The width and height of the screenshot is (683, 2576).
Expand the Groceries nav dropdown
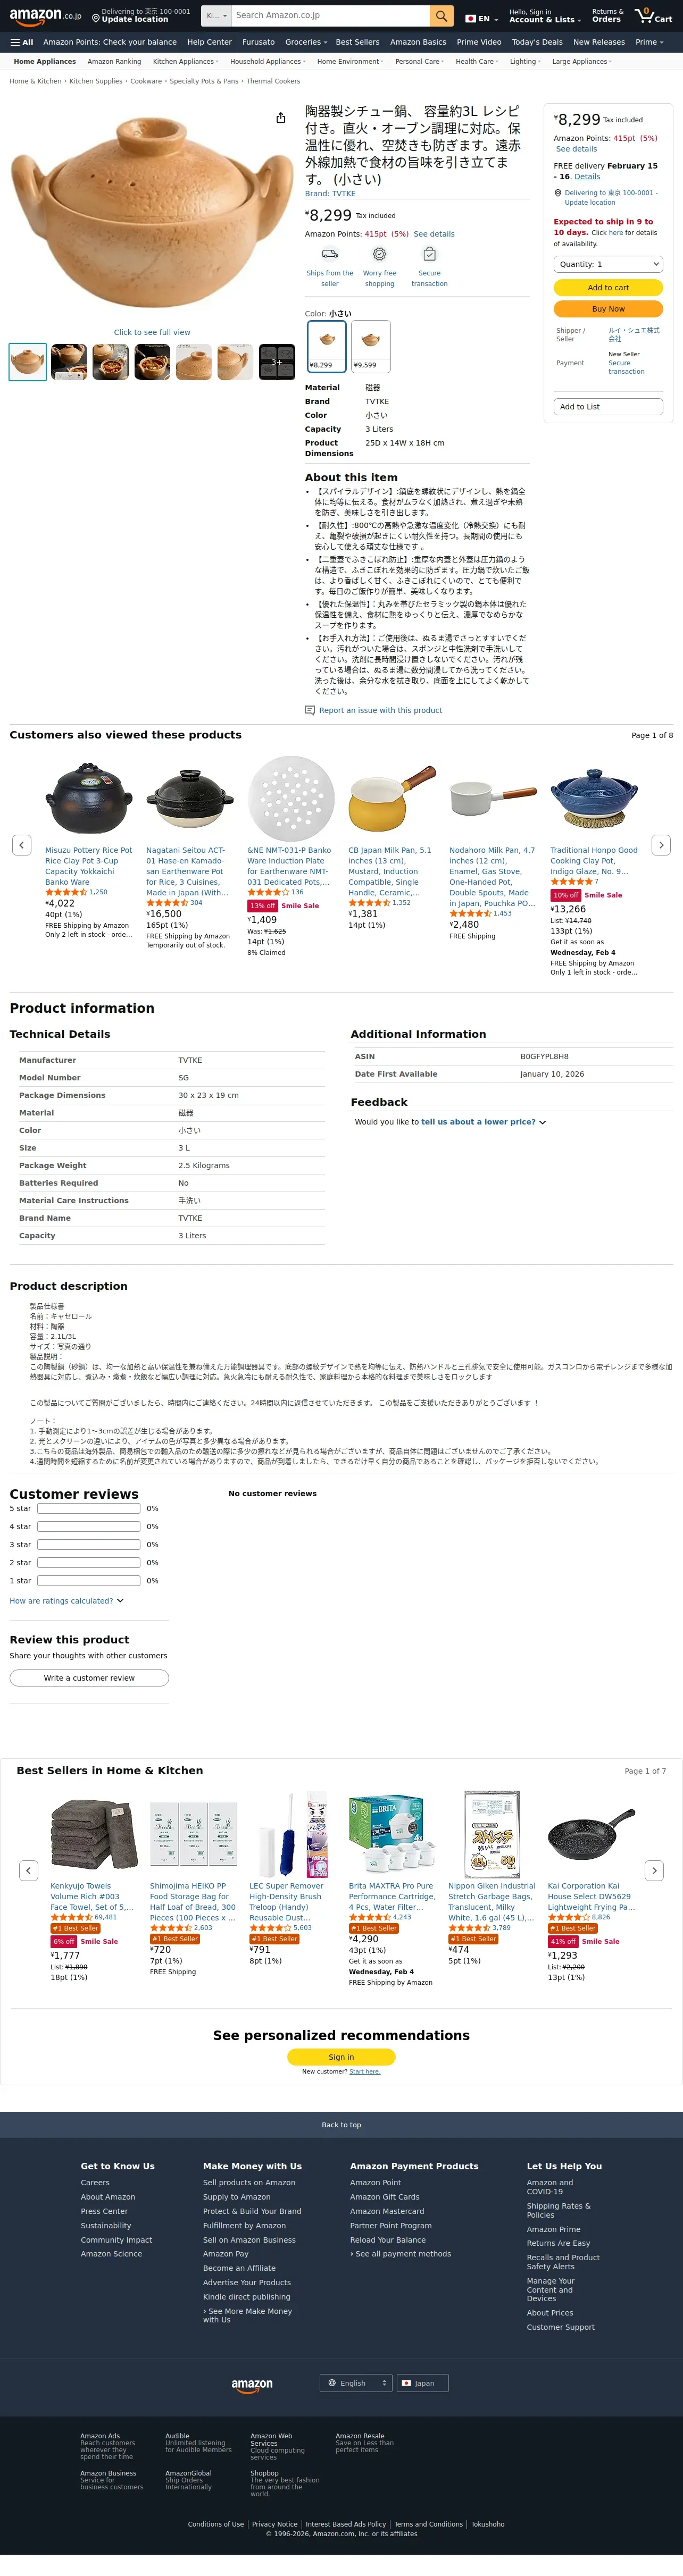(306, 42)
